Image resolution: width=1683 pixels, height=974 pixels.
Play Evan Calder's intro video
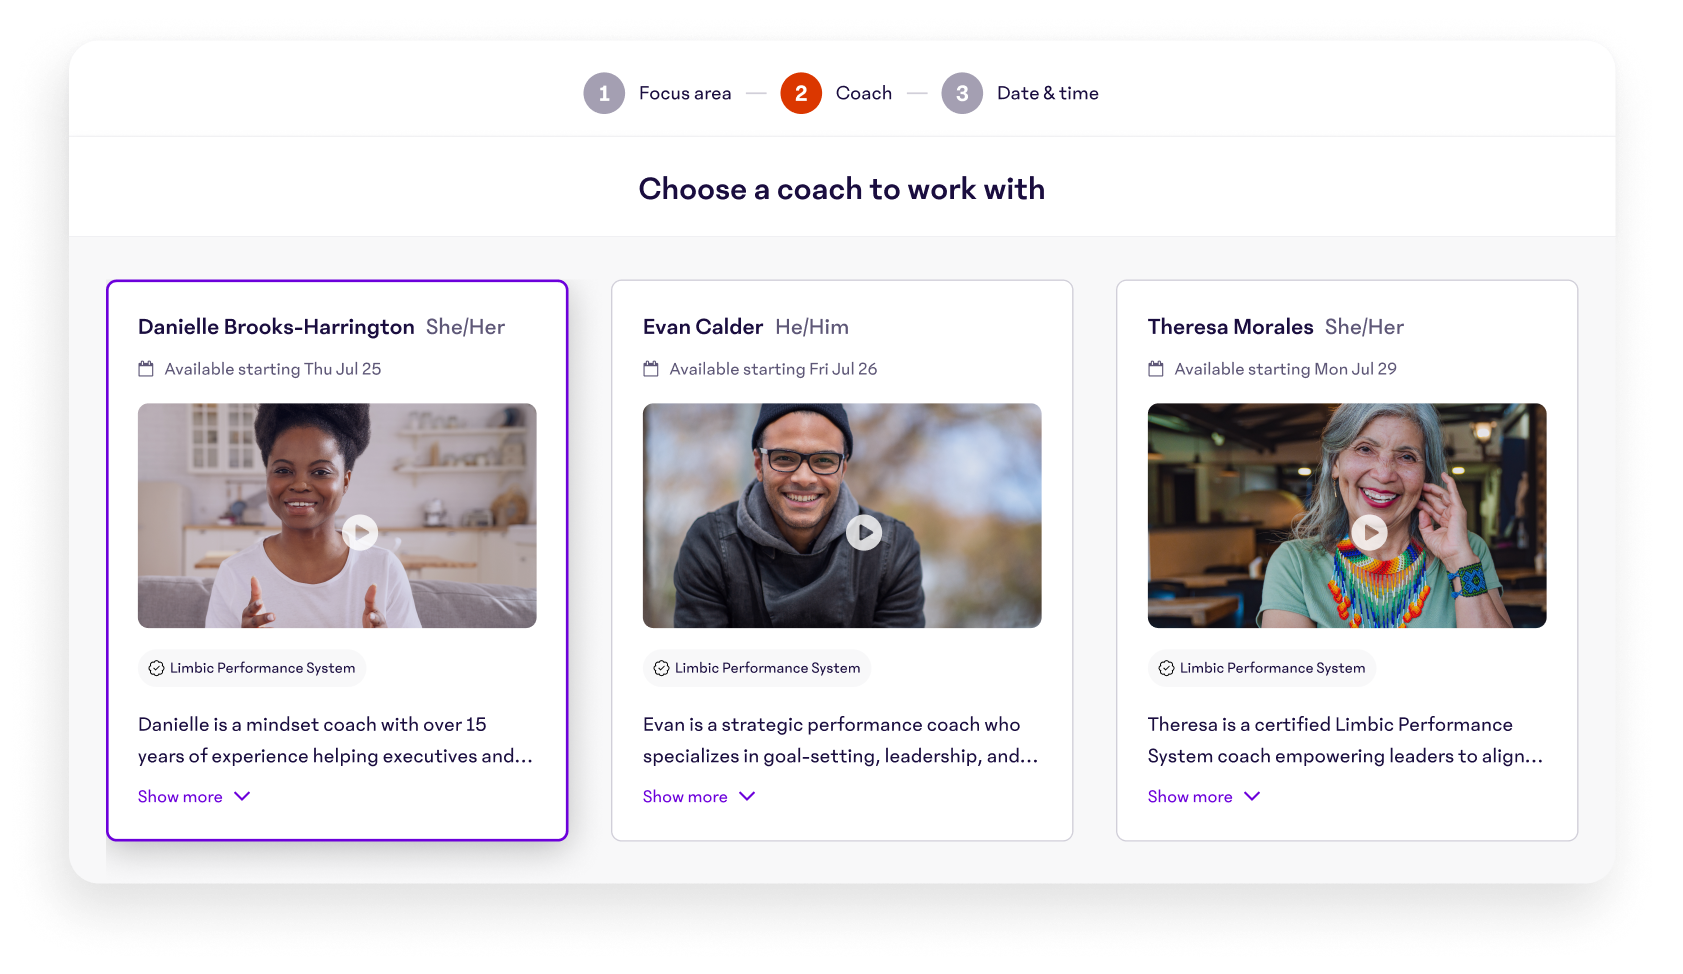tap(864, 532)
